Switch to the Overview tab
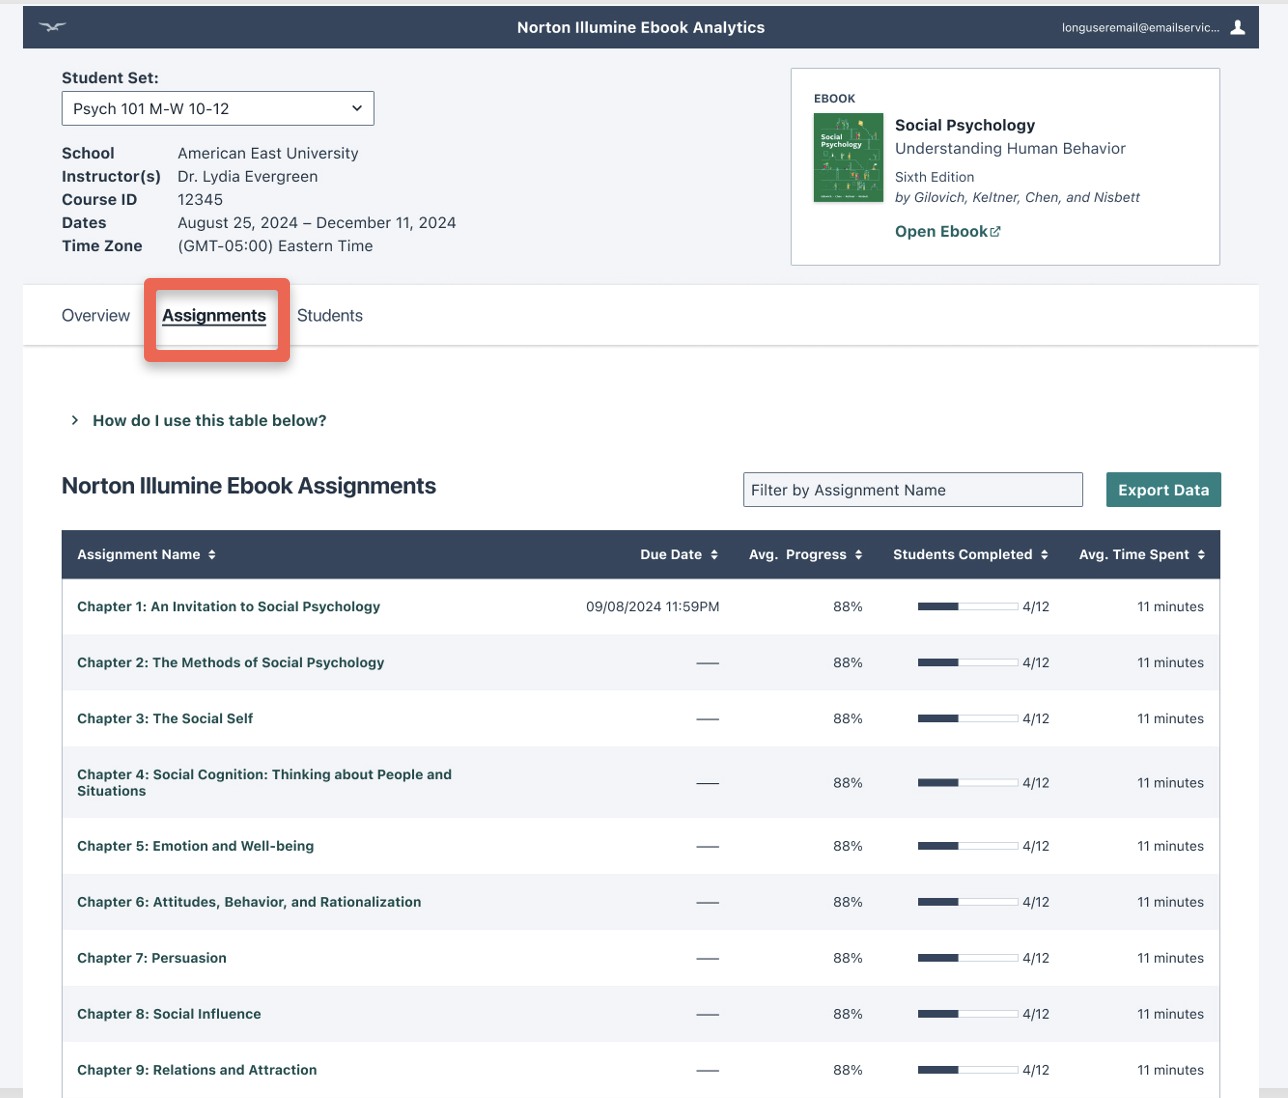The height and width of the screenshot is (1098, 1288). coord(96,315)
